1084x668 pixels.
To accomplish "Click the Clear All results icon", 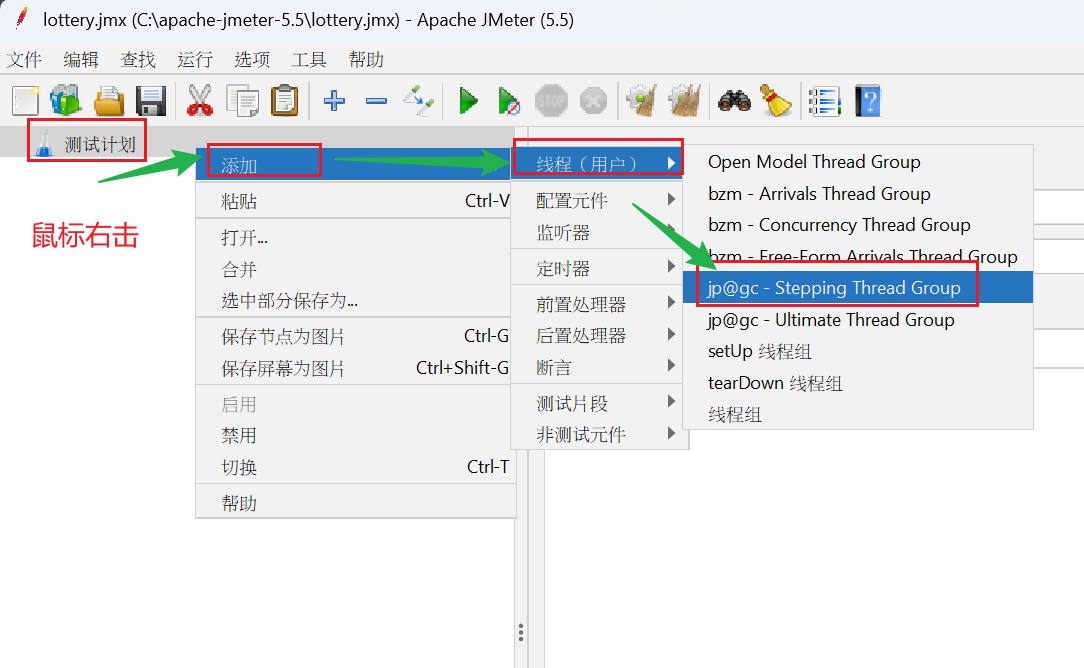I will point(685,101).
